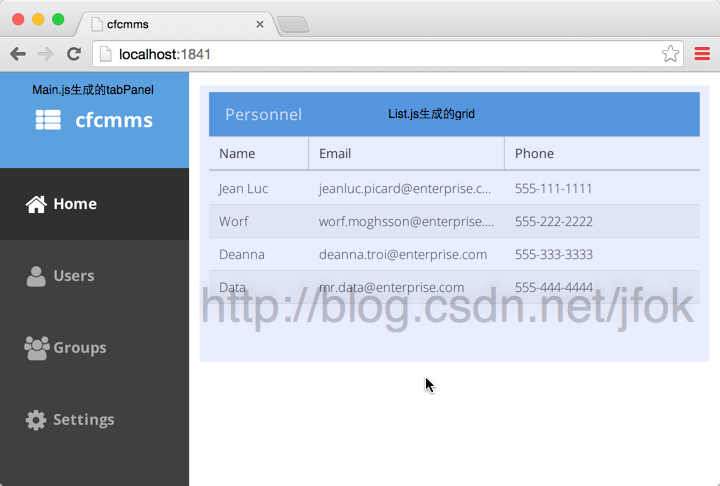Select the Jean Luc name cell
The image size is (720, 486).
(x=259, y=188)
